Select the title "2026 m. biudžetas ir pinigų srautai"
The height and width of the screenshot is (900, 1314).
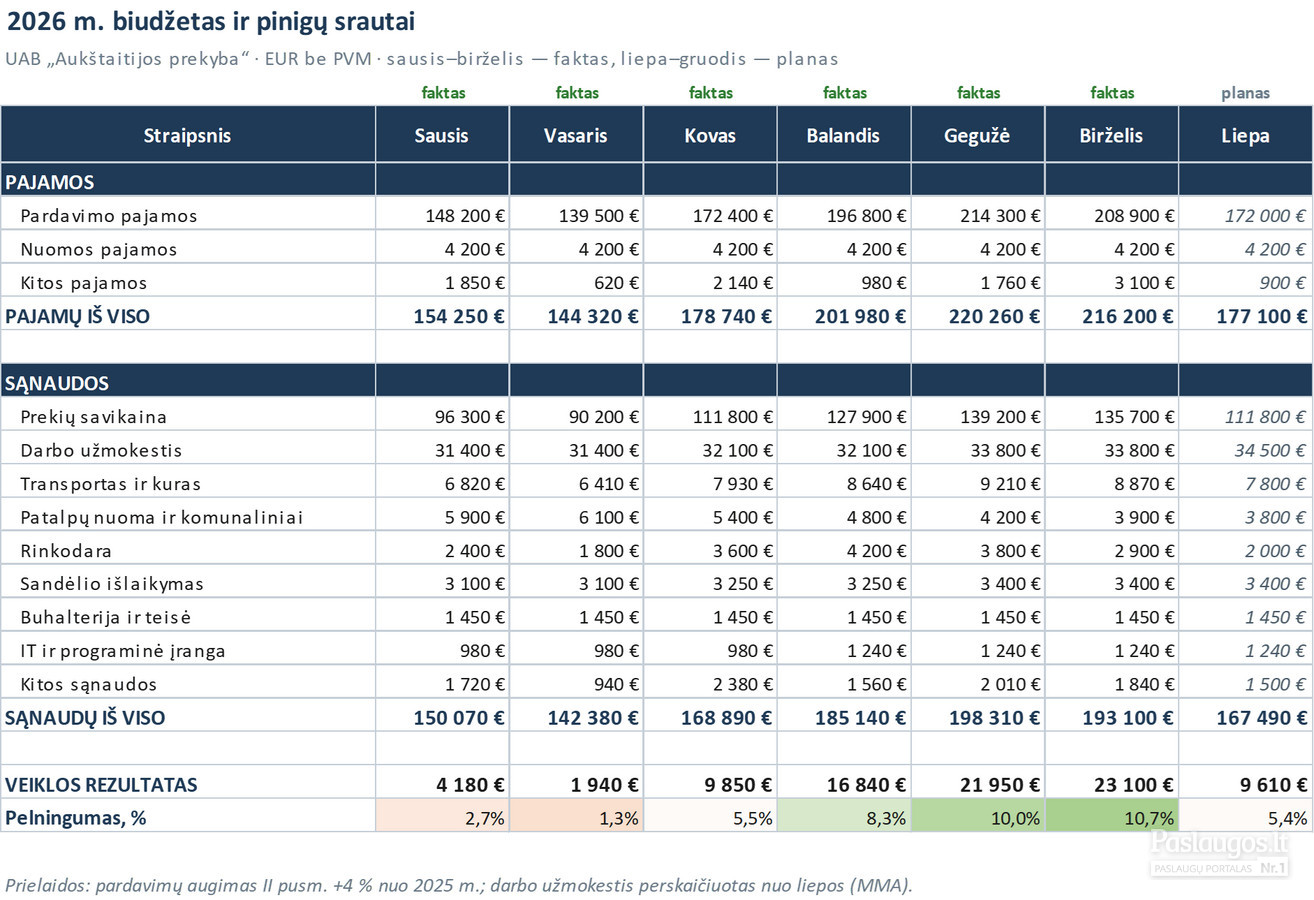211,21
